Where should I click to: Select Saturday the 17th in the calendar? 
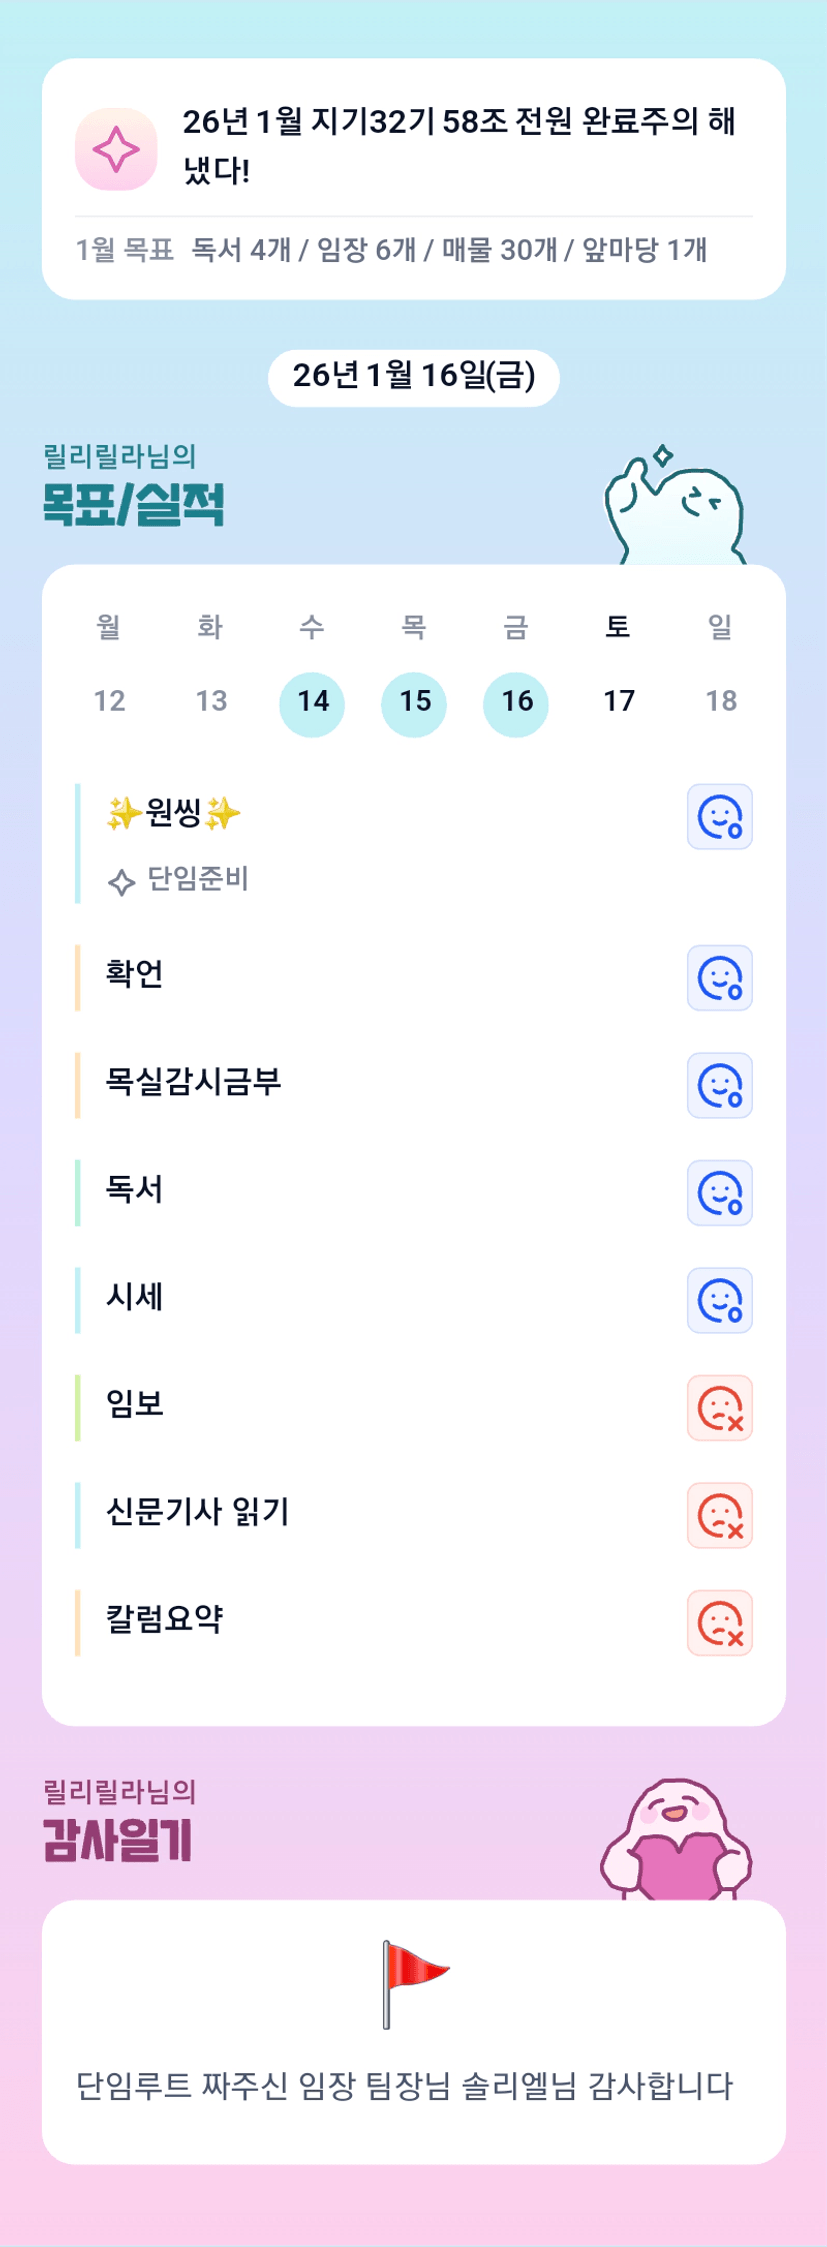tap(618, 702)
